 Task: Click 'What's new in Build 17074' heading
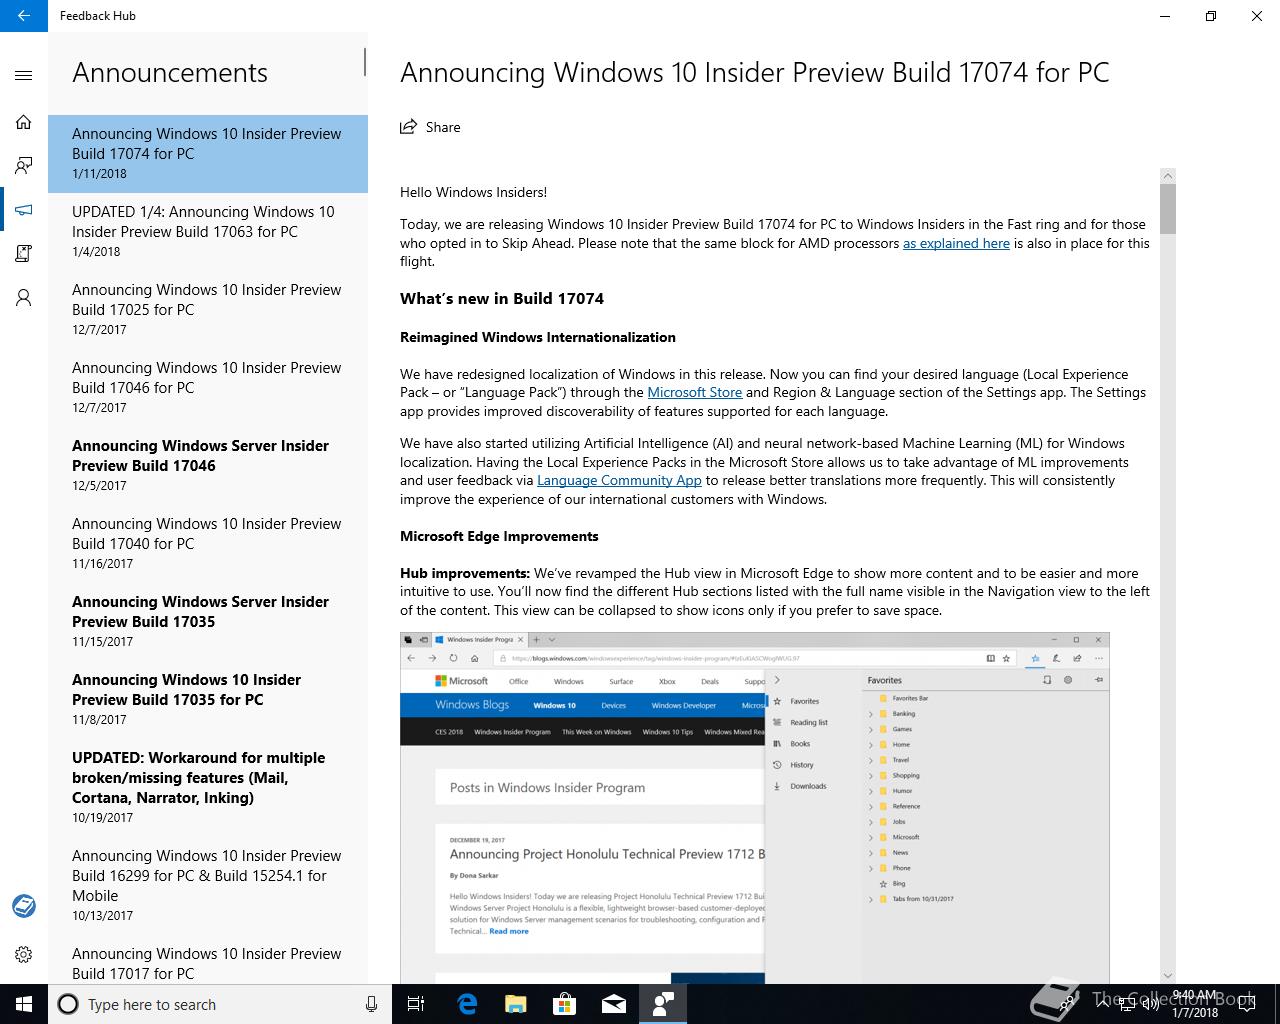coord(502,298)
